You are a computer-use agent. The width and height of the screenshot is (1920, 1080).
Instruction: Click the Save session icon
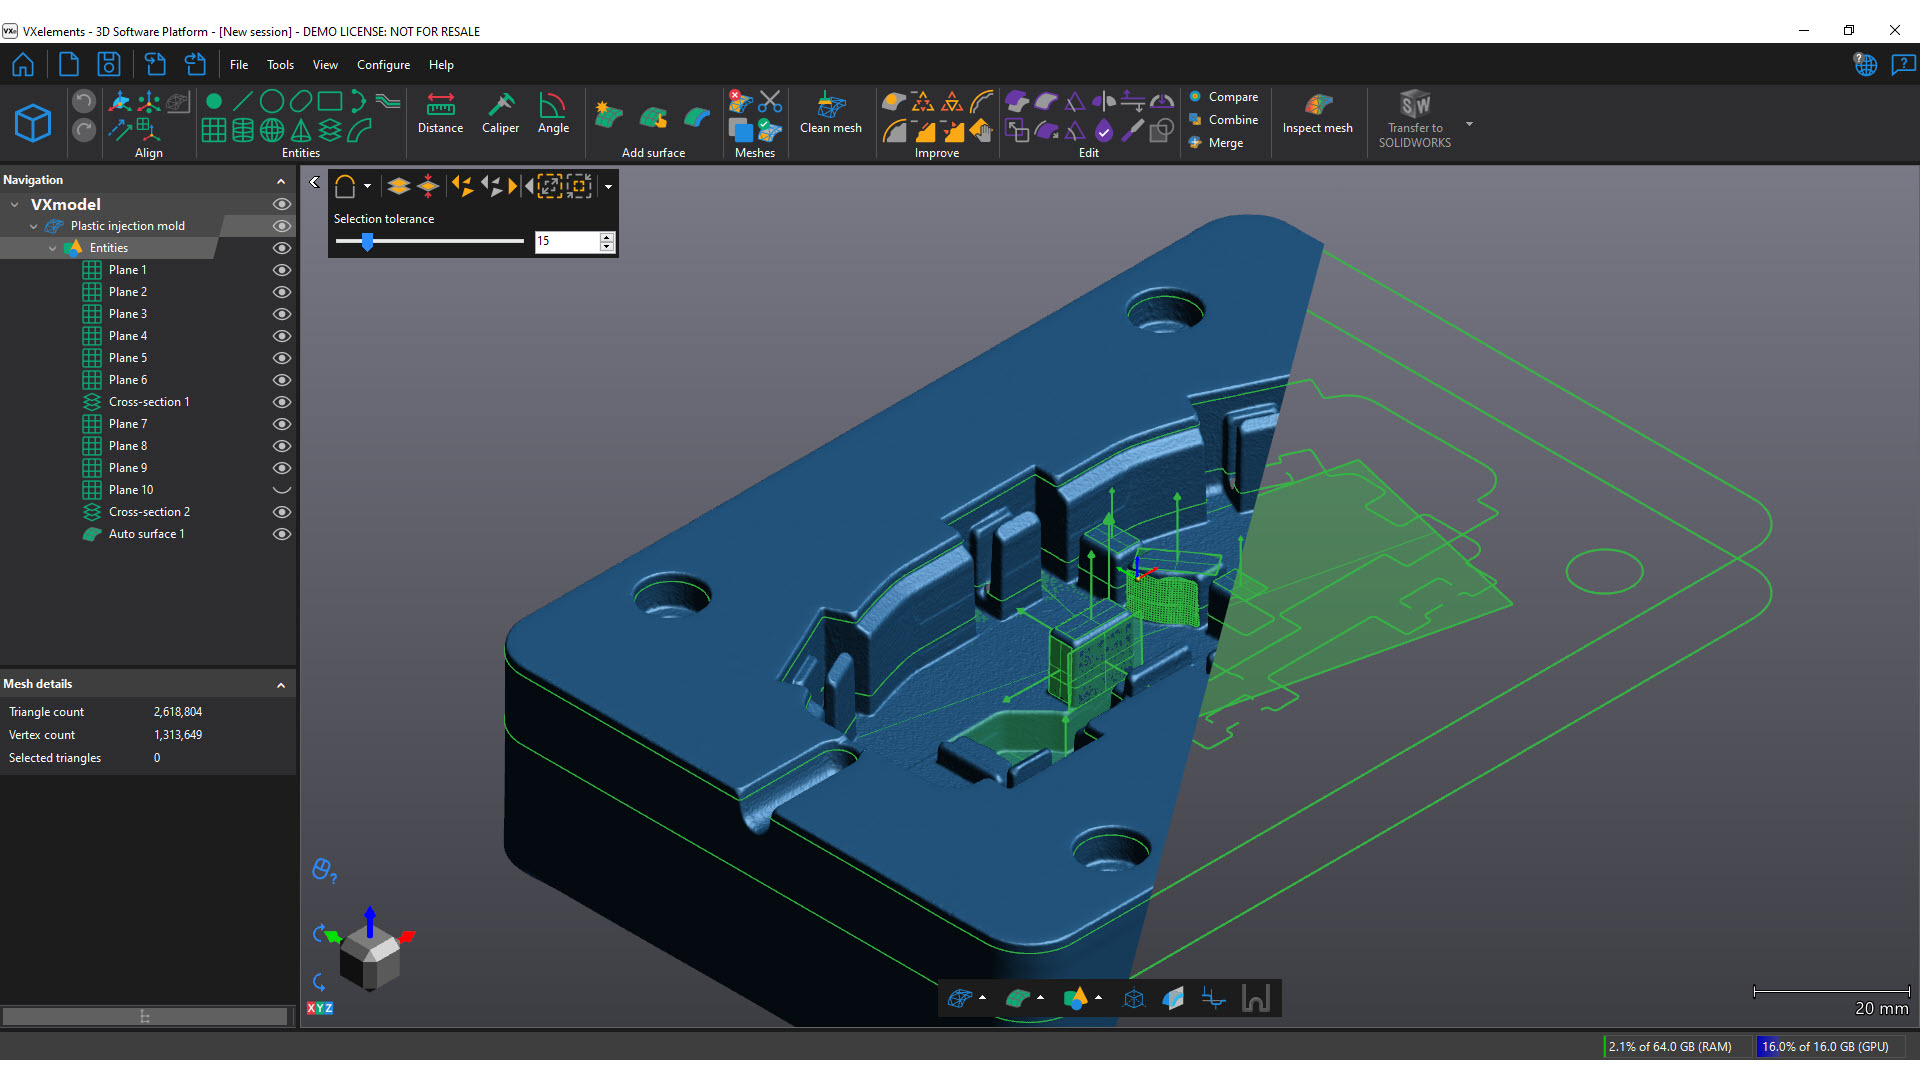click(x=109, y=65)
